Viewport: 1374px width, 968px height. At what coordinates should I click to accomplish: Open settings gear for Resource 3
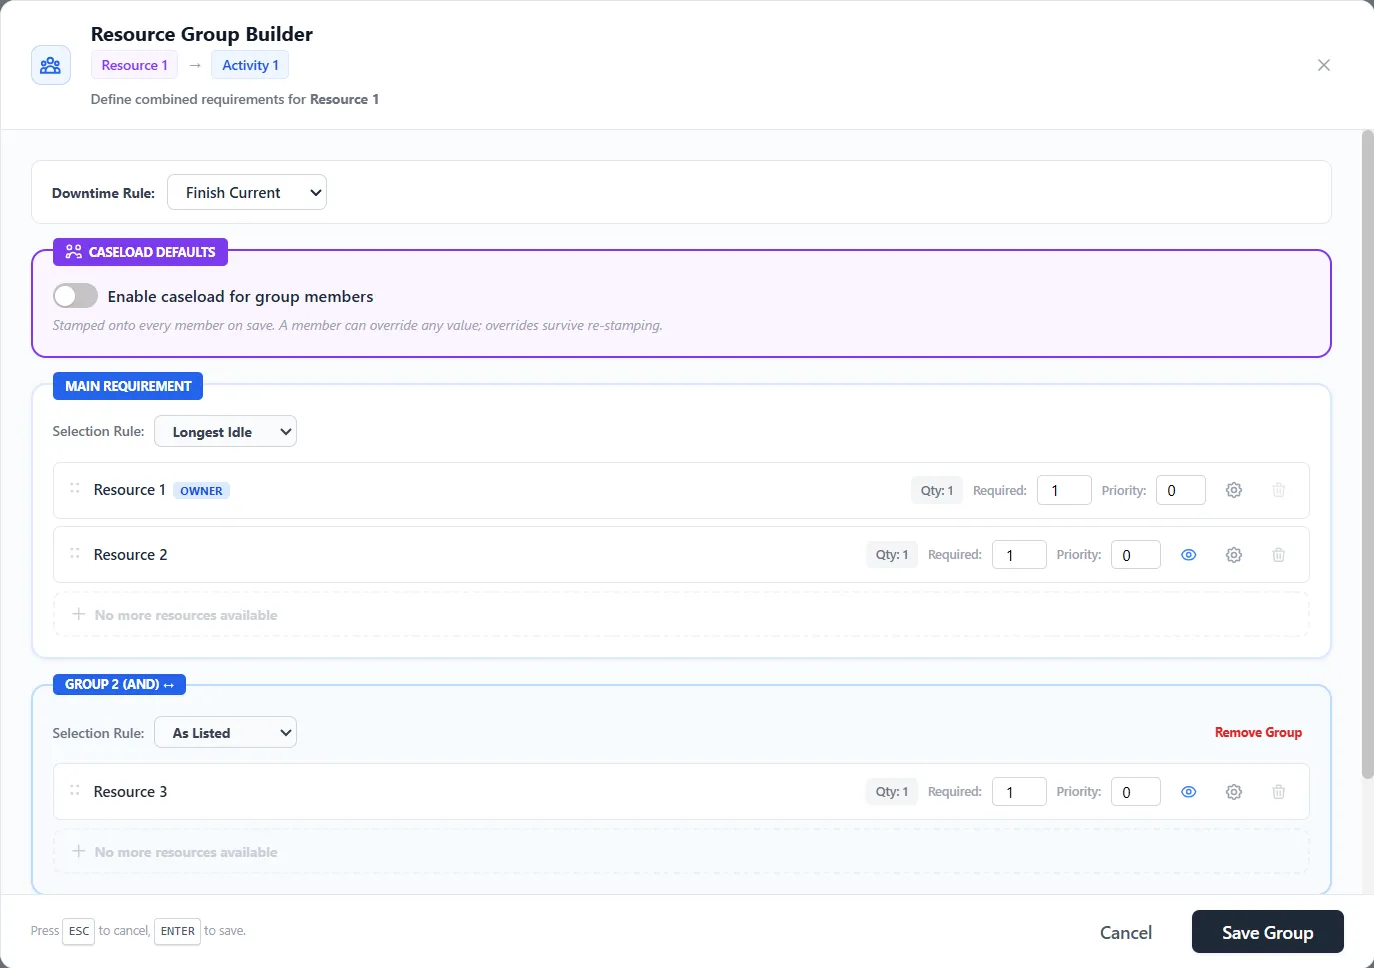[1234, 792]
